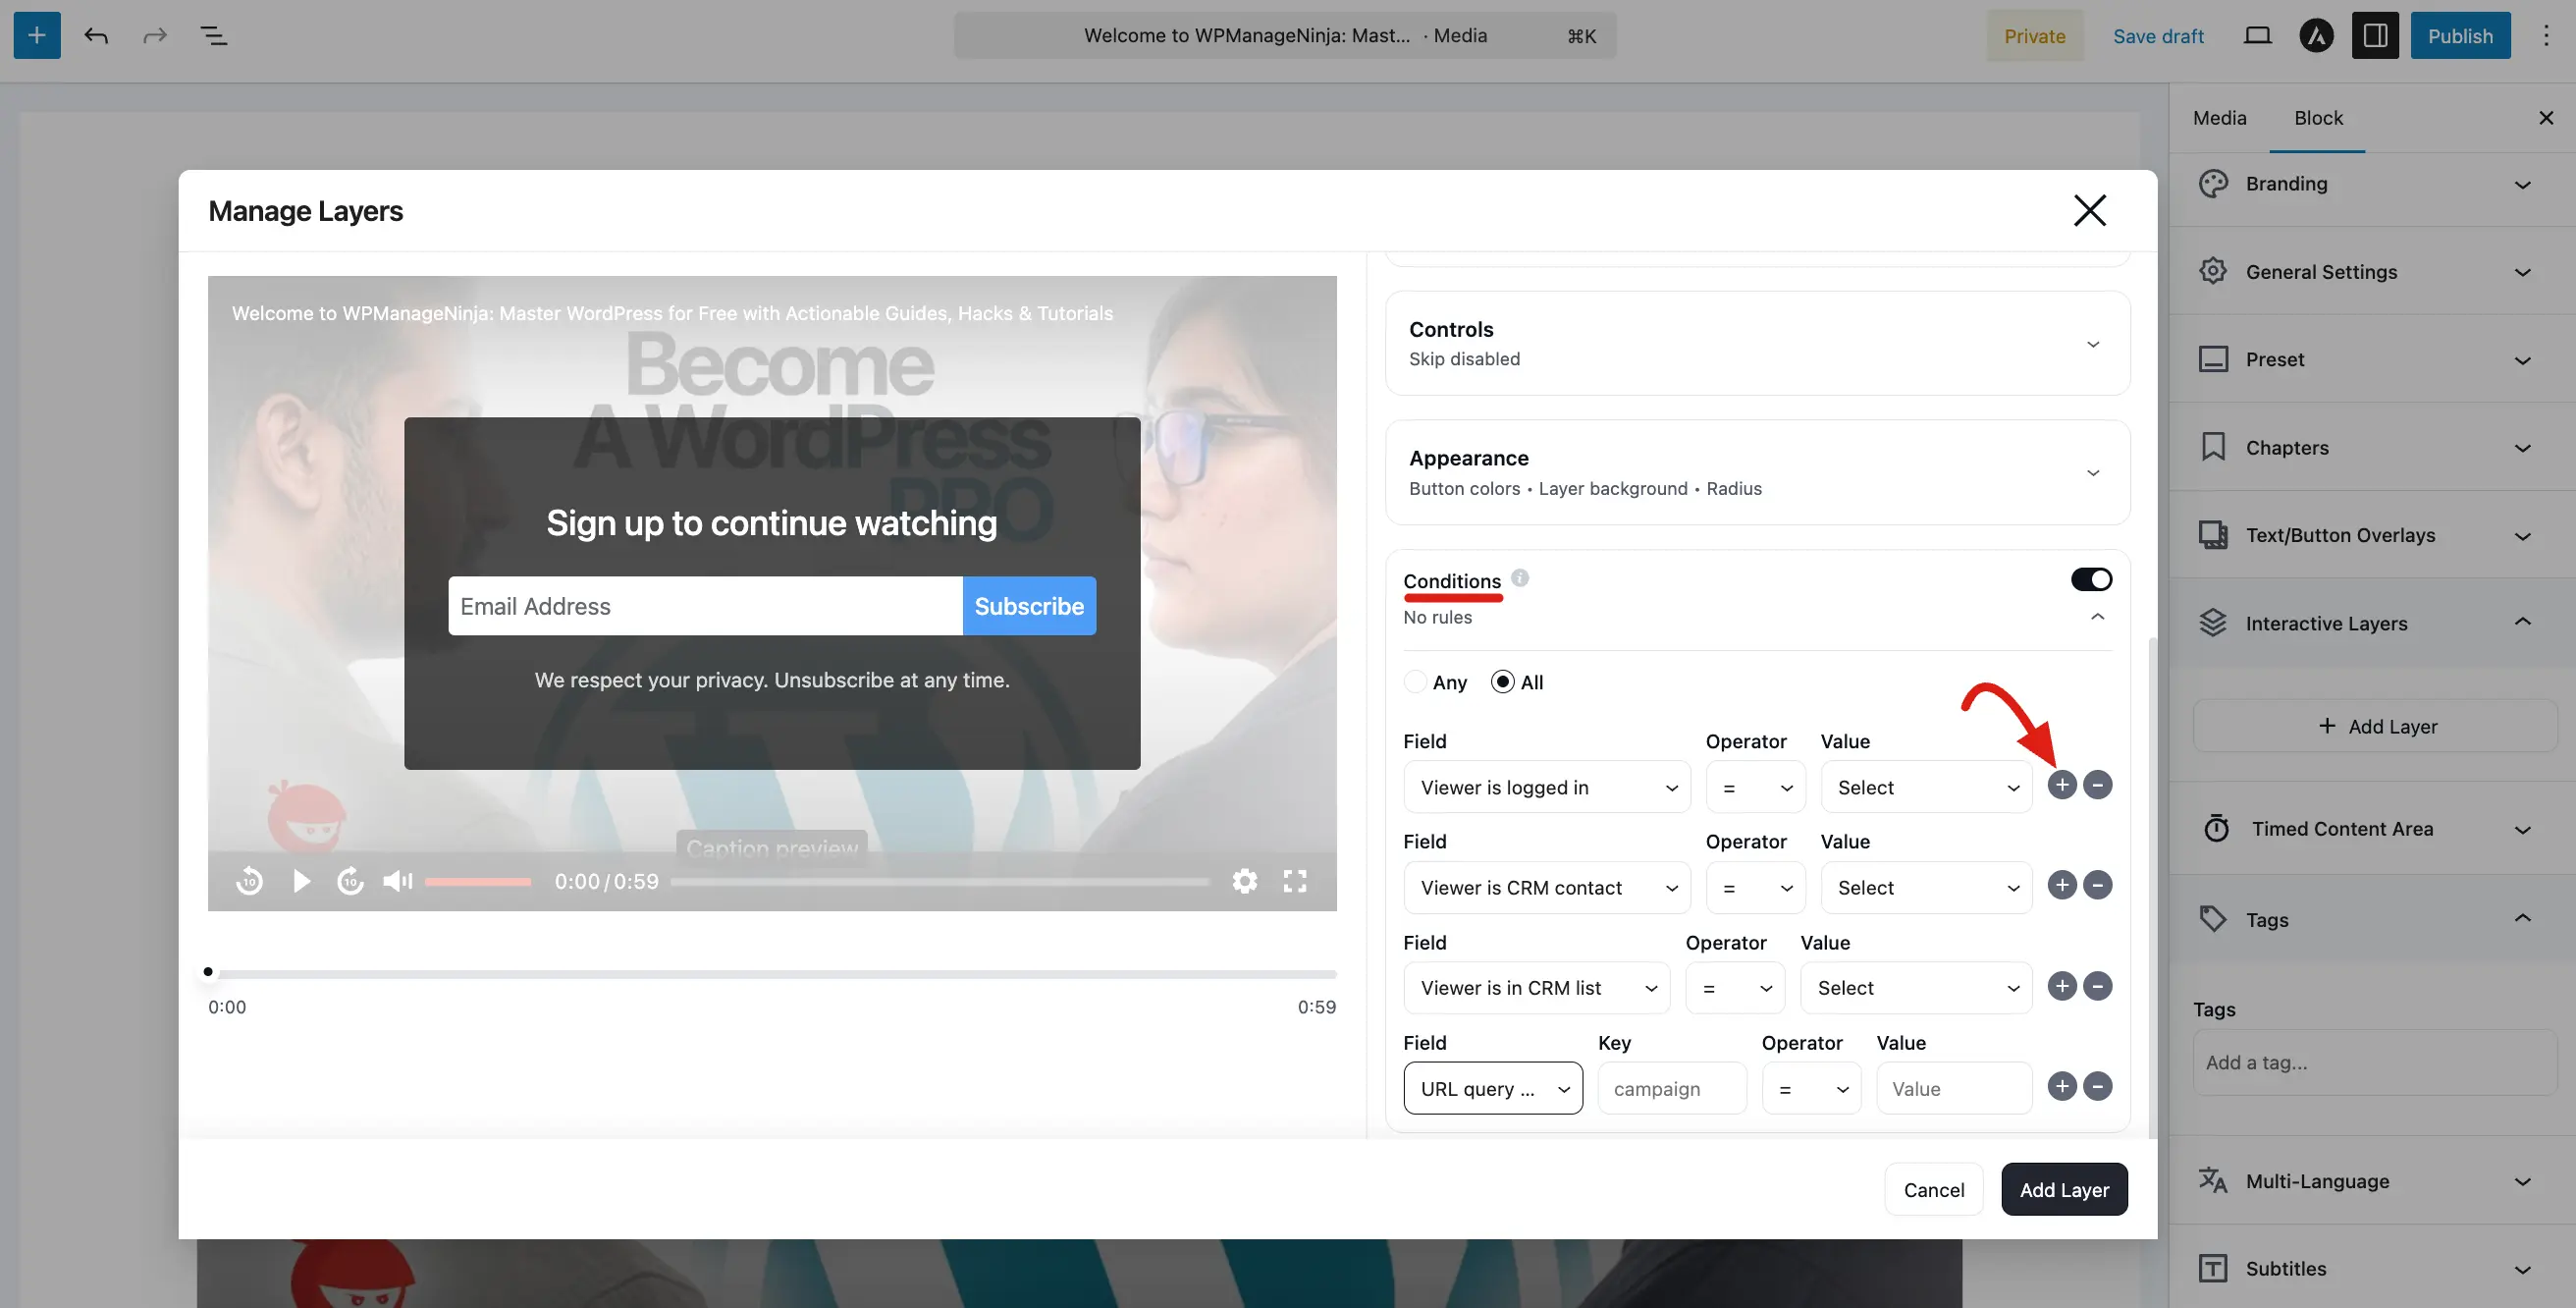
Task: Add a rule after Viewer is logged in
Action: coord(2062,785)
